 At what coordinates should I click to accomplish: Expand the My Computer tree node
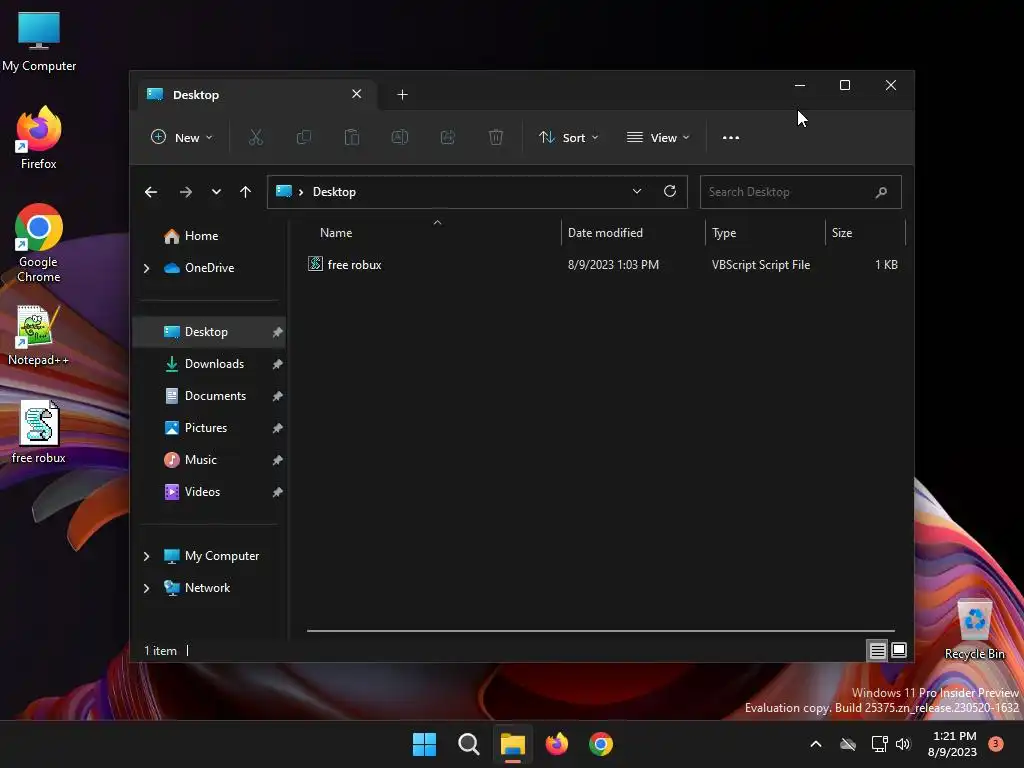click(146, 556)
